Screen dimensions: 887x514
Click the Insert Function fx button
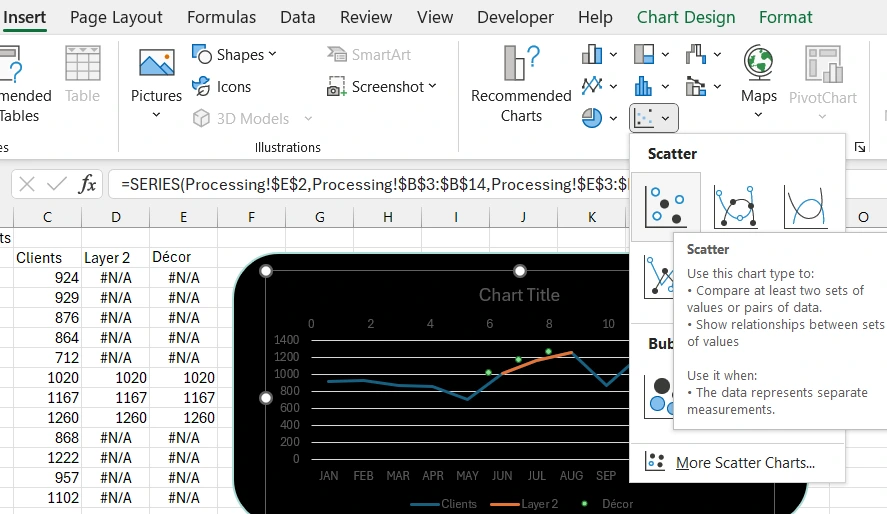point(88,184)
